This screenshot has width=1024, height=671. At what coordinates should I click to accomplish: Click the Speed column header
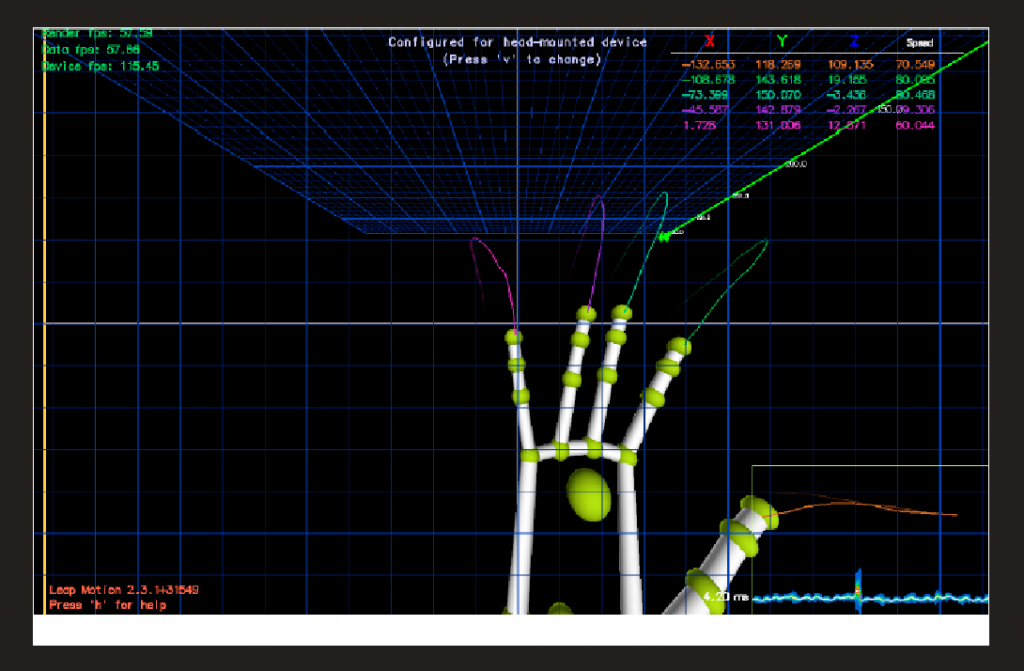[x=920, y=43]
